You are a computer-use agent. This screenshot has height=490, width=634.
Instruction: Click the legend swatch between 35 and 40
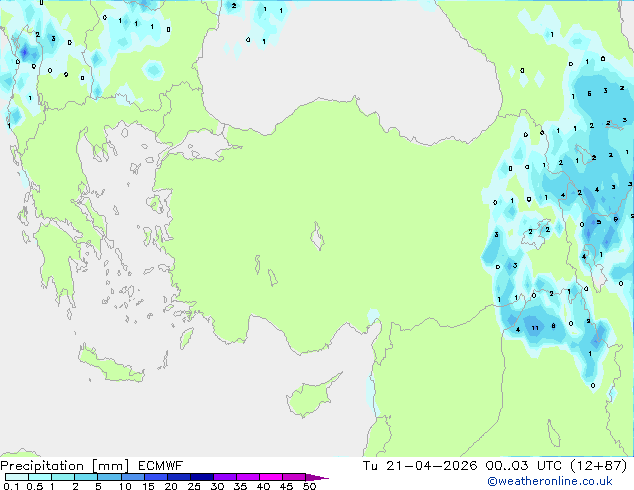[247, 477]
